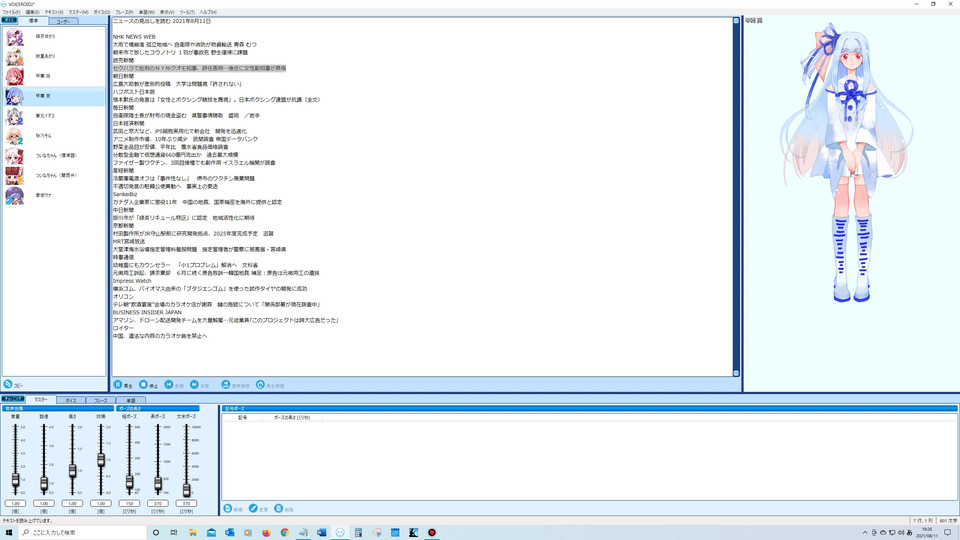Click the 短ポーズ value field showing 150
The image size is (960, 540).
coord(129,503)
